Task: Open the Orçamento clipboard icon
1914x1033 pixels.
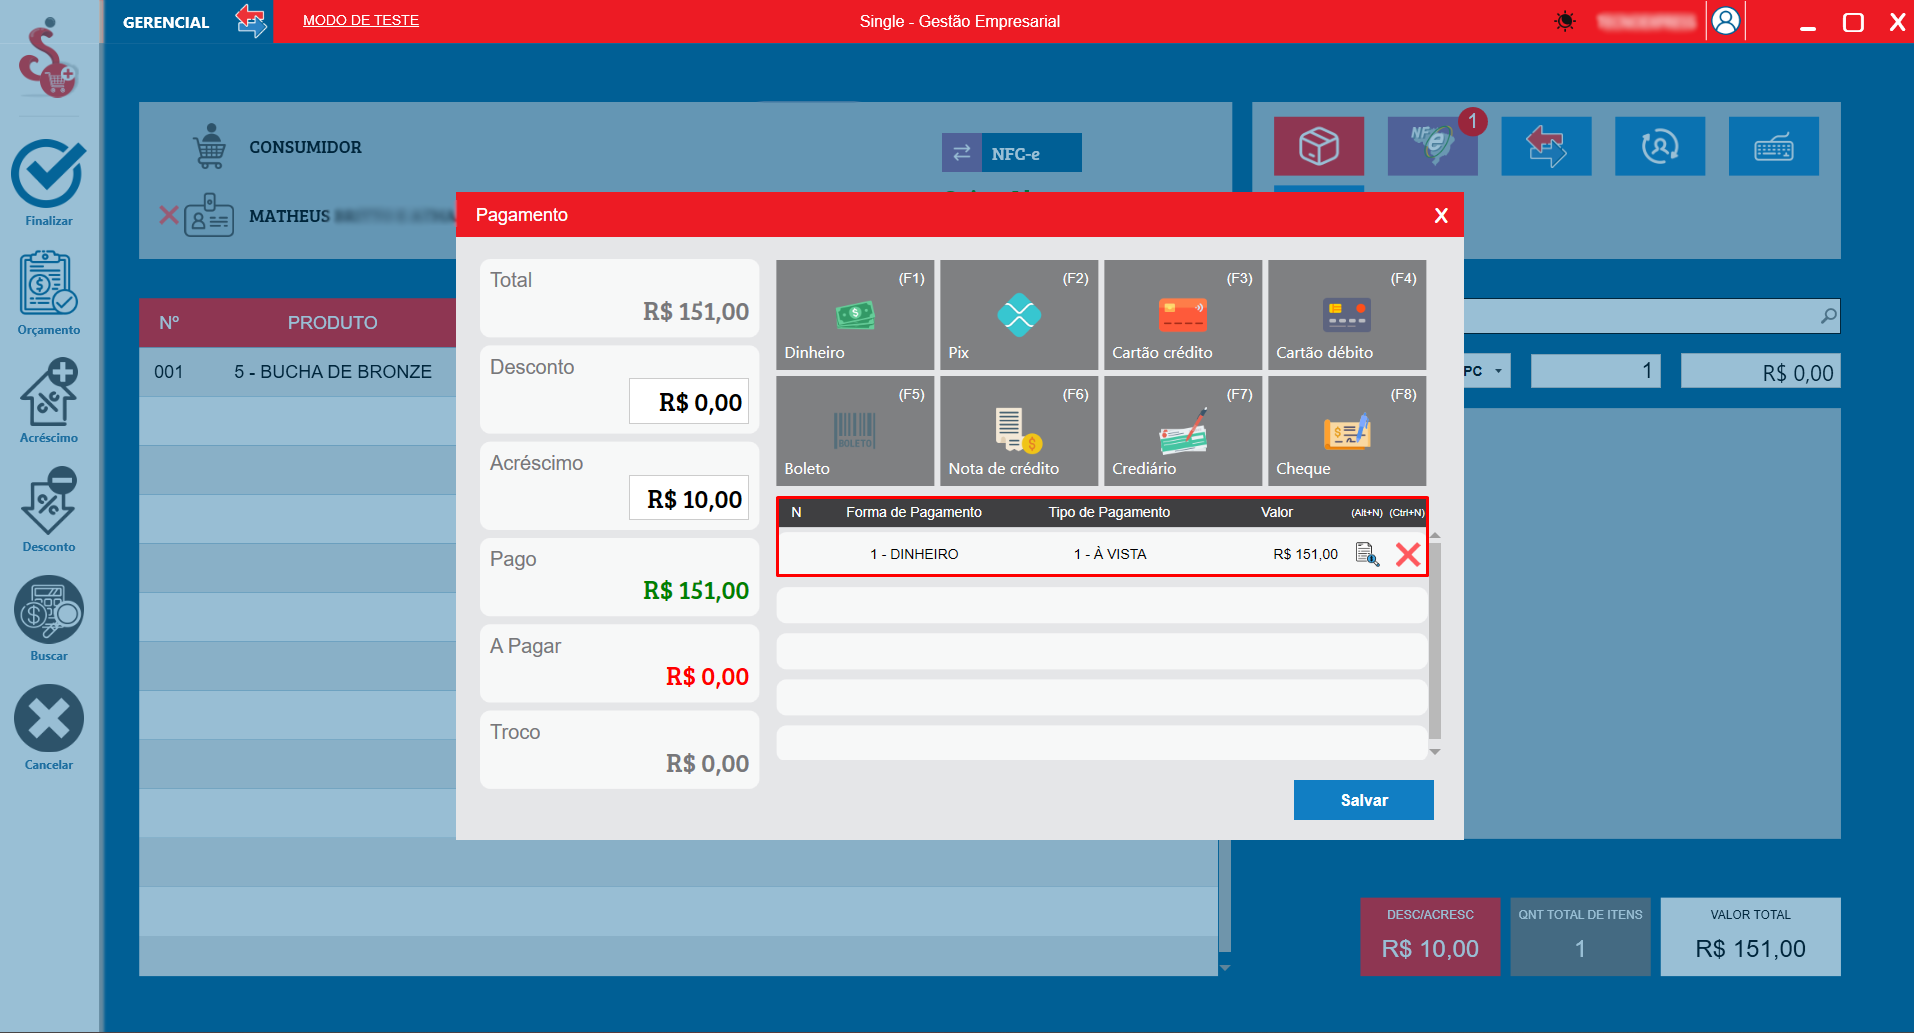Action: tap(48, 283)
